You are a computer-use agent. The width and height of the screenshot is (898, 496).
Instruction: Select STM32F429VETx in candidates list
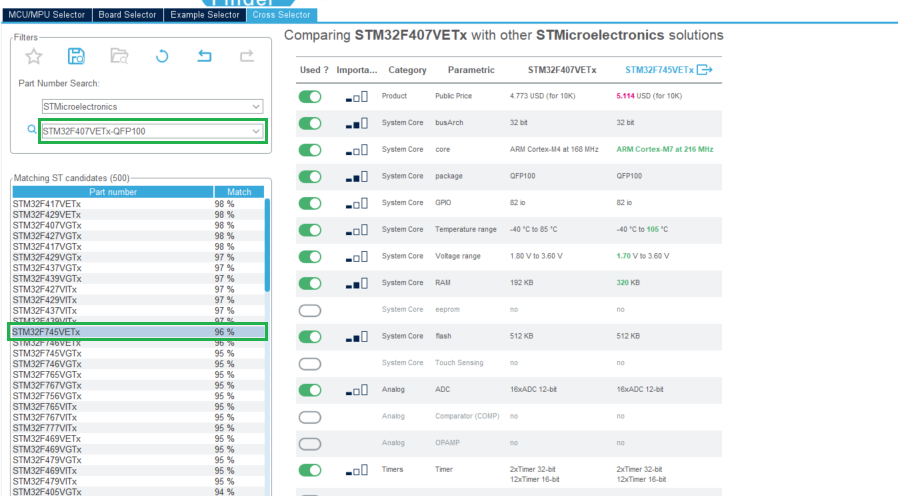click(x=137, y=215)
